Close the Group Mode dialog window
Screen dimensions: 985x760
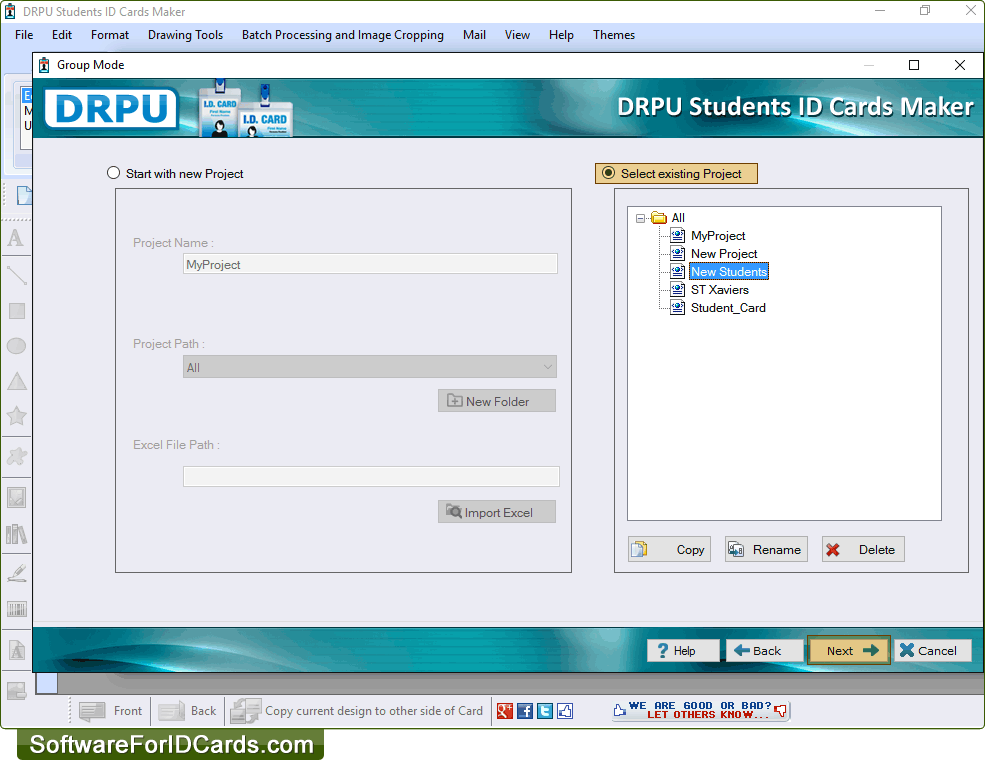tap(959, 65)
